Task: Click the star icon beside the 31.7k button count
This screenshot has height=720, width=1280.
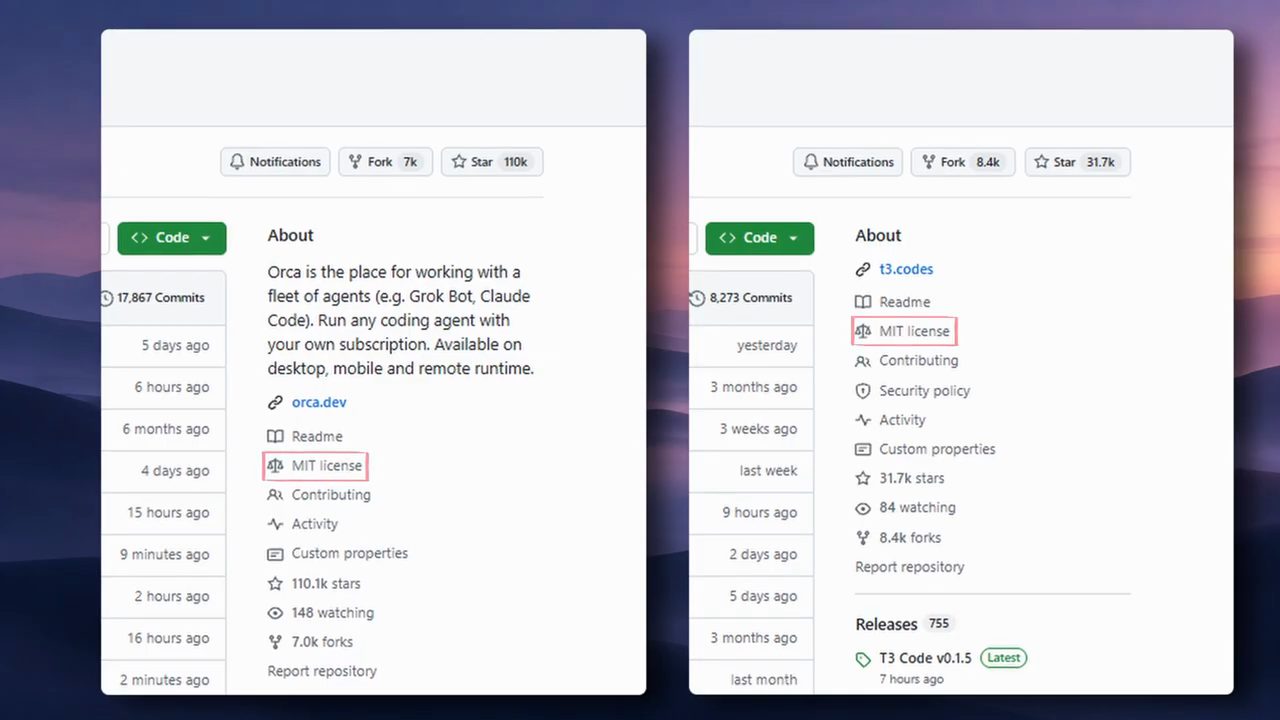Action: click(x=1042, y=162)
